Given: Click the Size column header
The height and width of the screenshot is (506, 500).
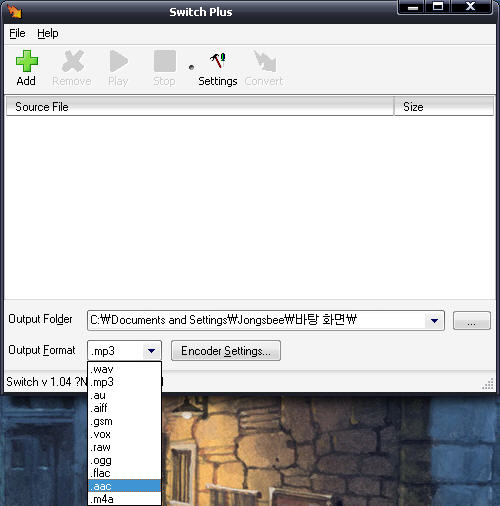Looking at the screenshot, I should pos(444,107).
